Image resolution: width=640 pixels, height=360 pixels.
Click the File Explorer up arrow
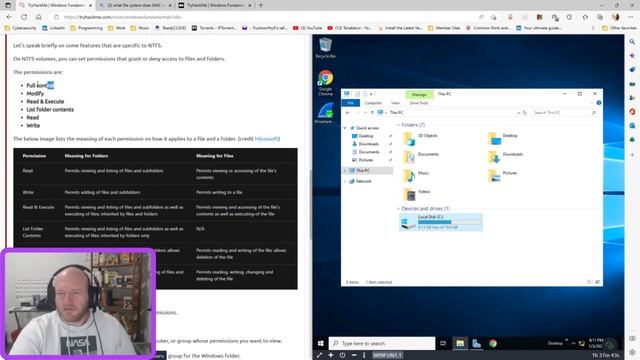[x=372, y=113]
